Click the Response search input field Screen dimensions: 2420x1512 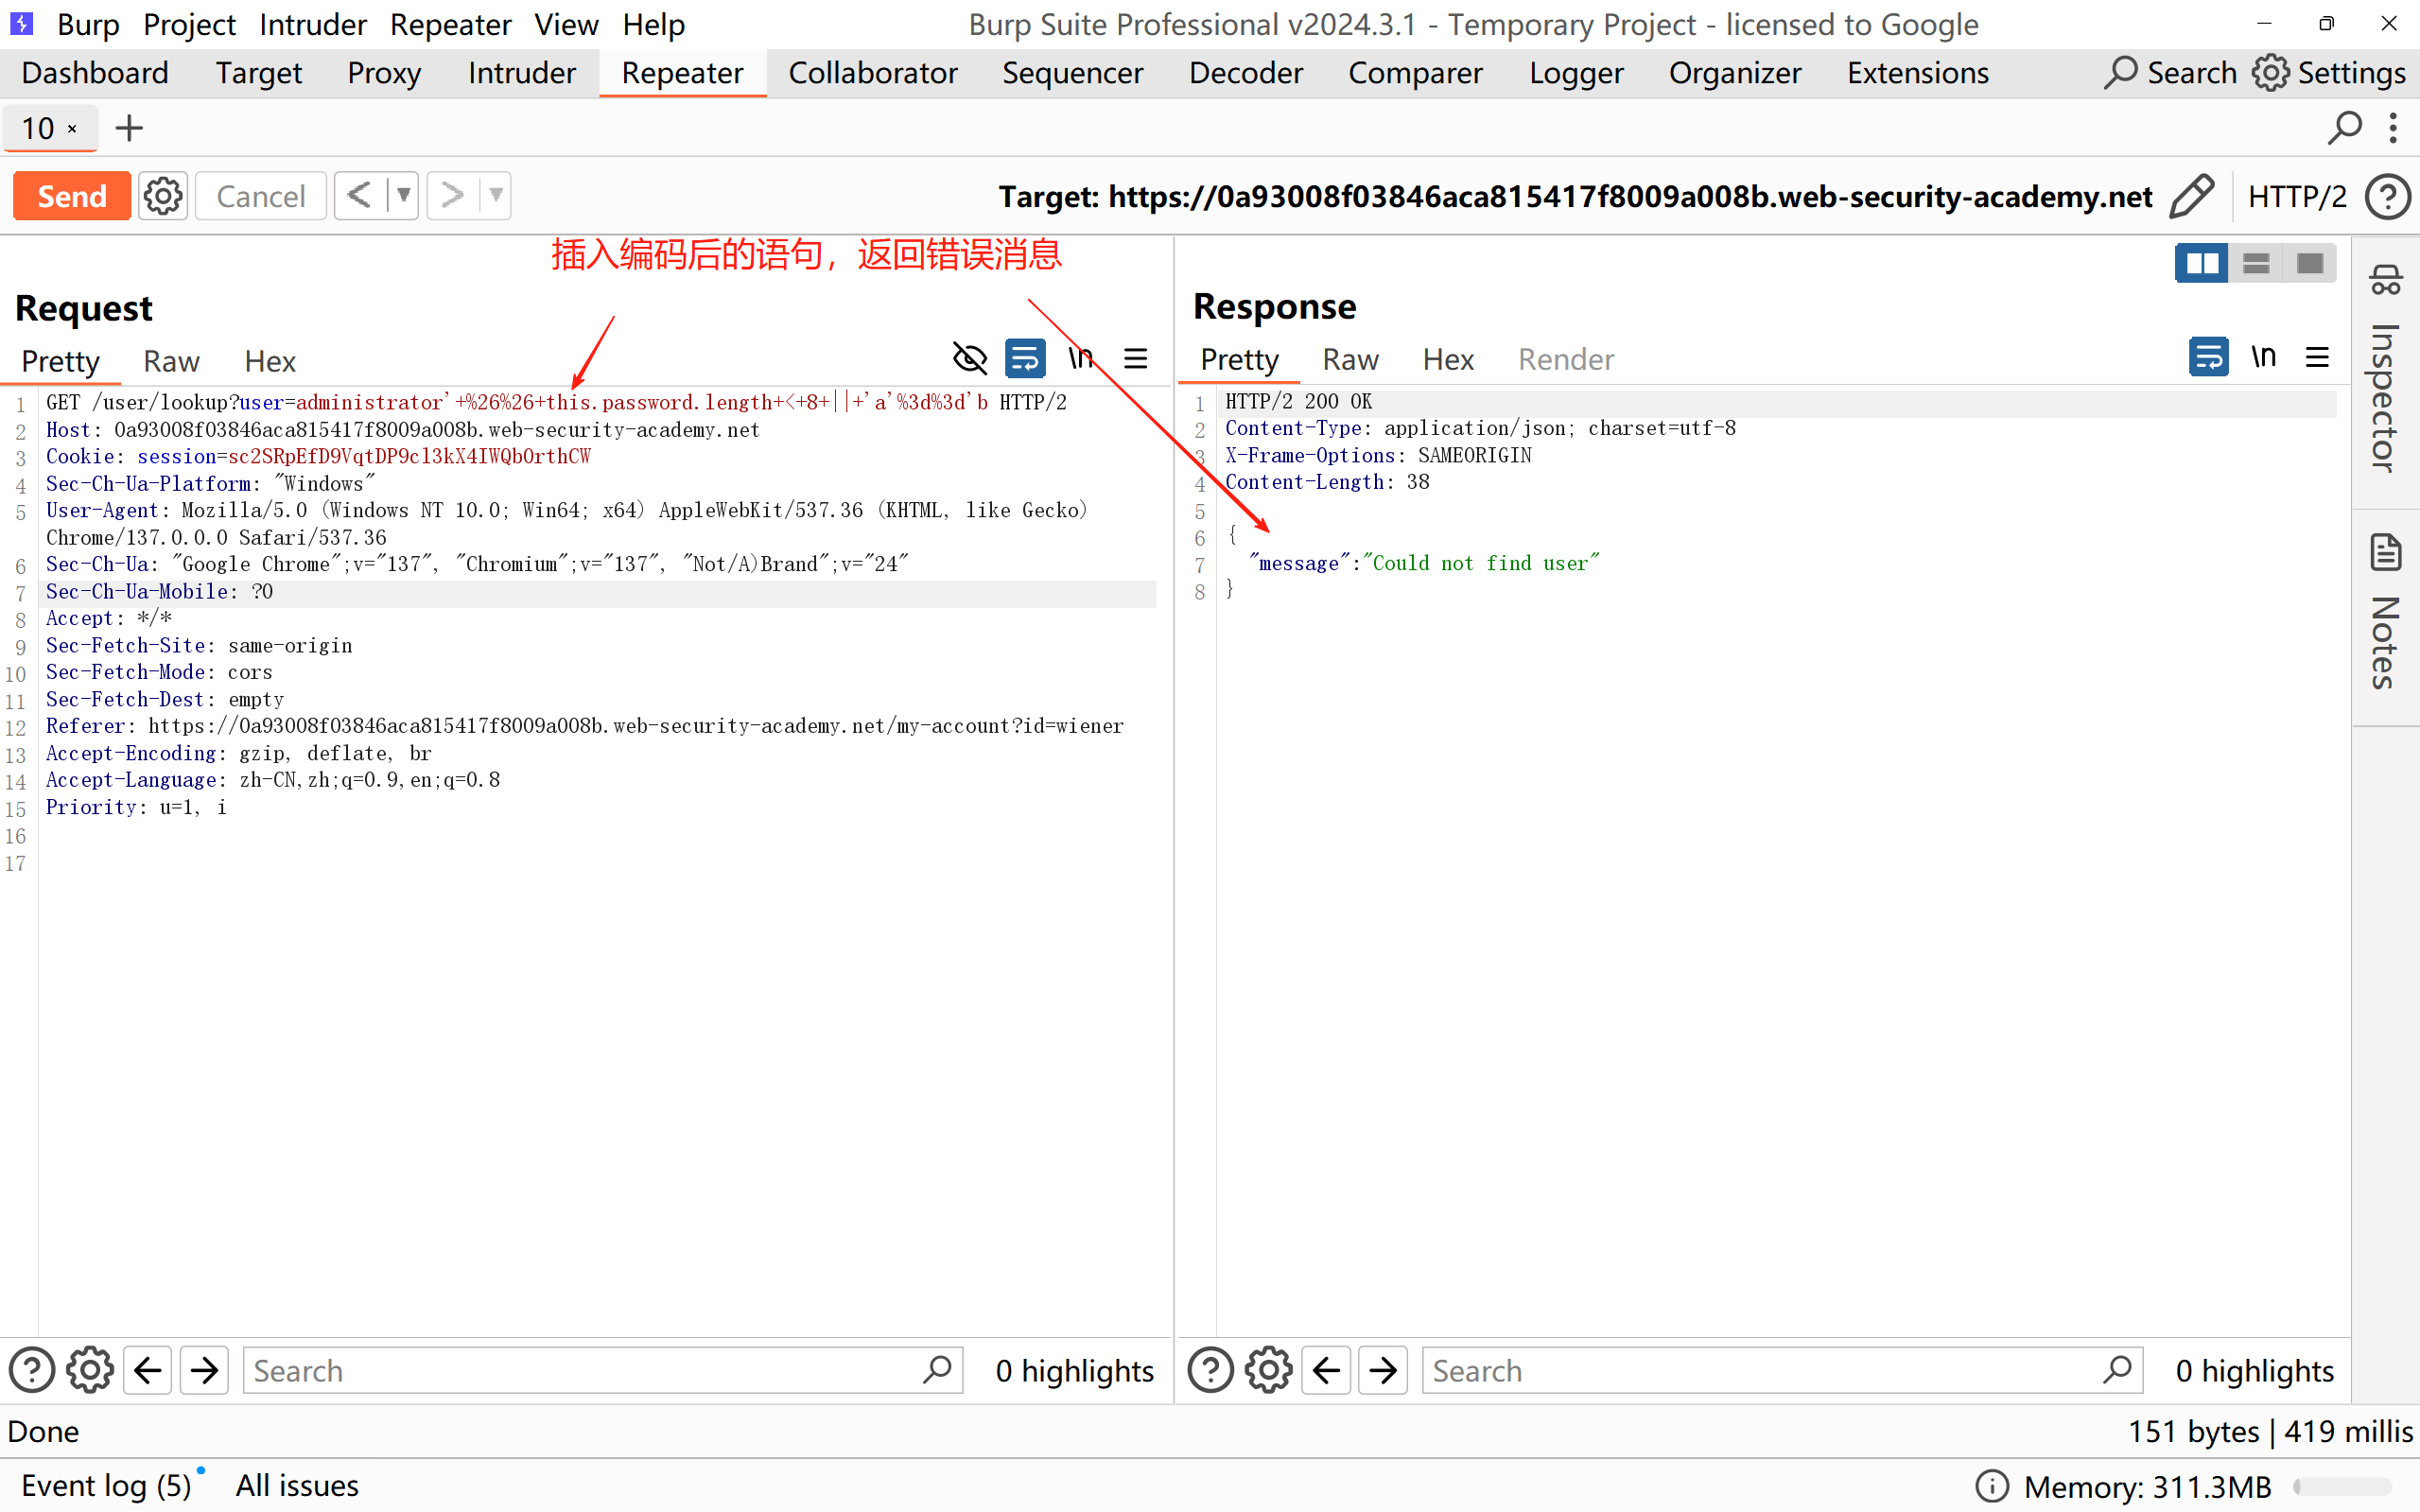pos(1760,1370)
